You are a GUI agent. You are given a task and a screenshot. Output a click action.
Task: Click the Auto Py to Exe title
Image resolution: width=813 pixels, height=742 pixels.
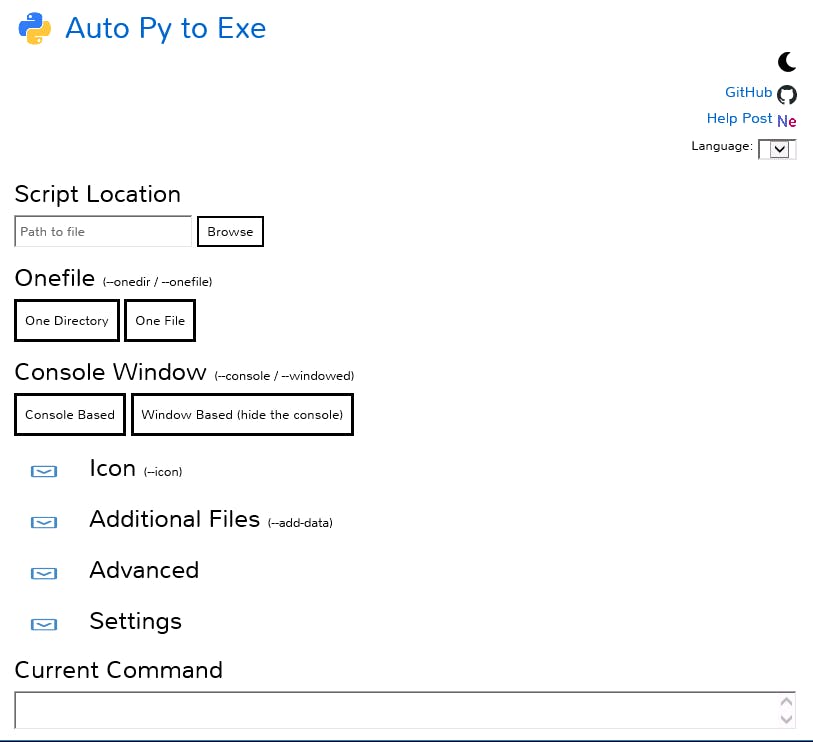coord(165,28)
